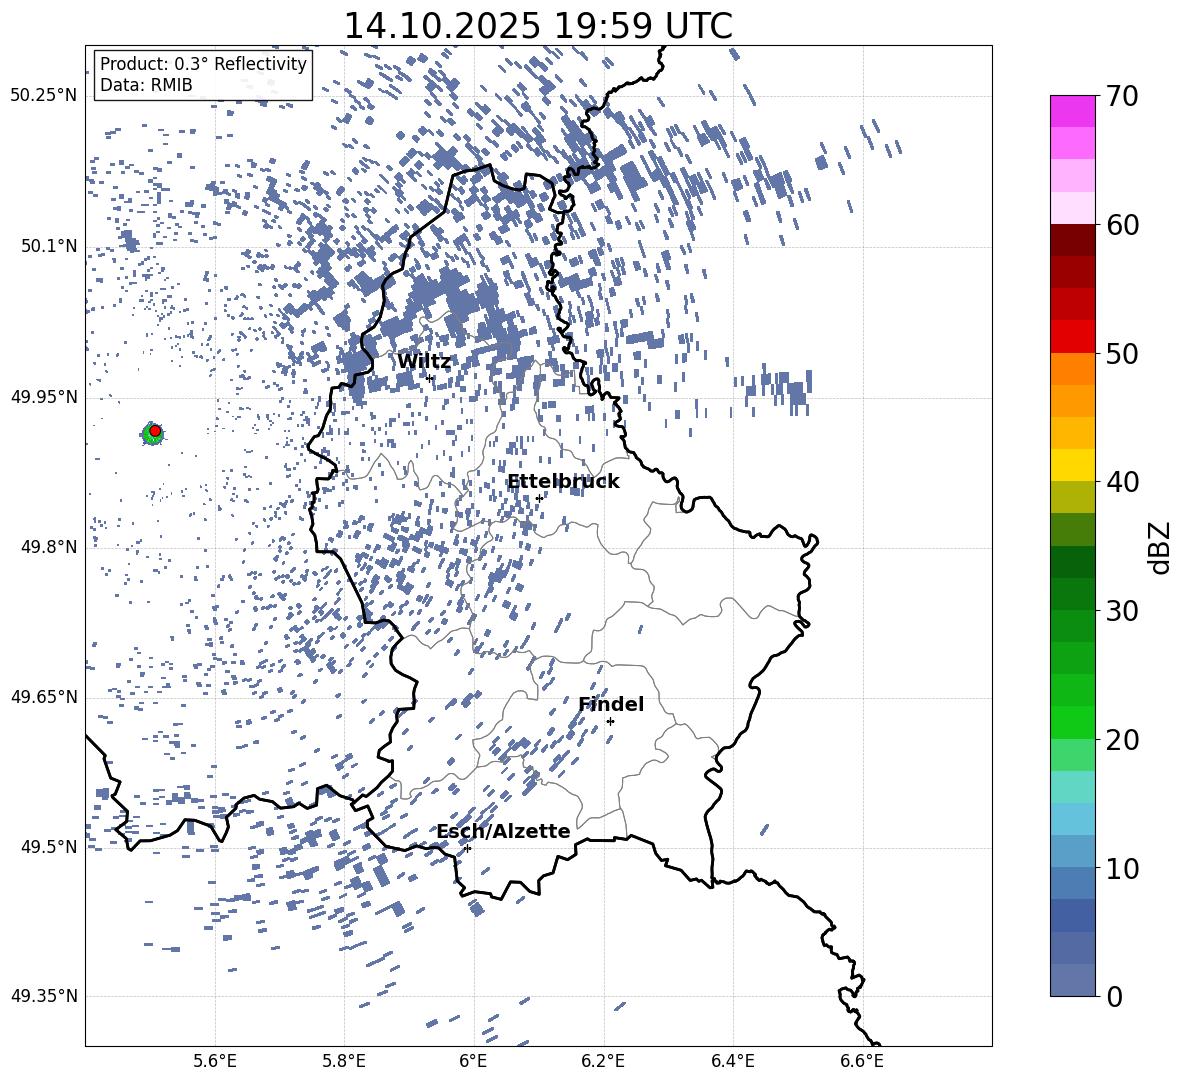Click the 49.35°N latitude tick label
Screen dimensions: 1184x1081
click(x=44, y=996)
